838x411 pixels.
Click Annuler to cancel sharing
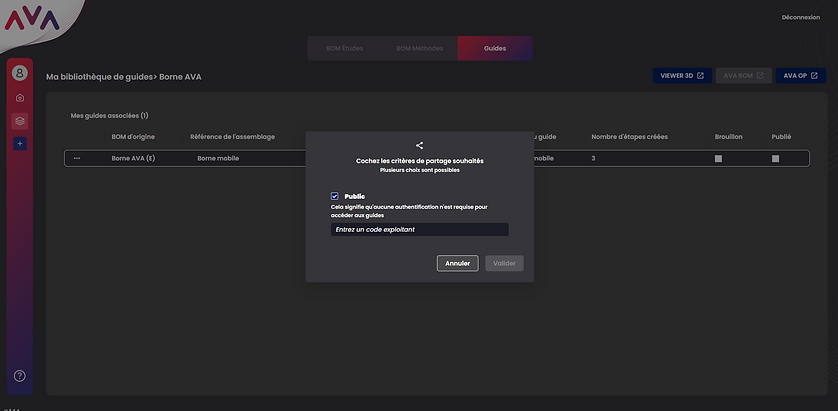point(457,263)
